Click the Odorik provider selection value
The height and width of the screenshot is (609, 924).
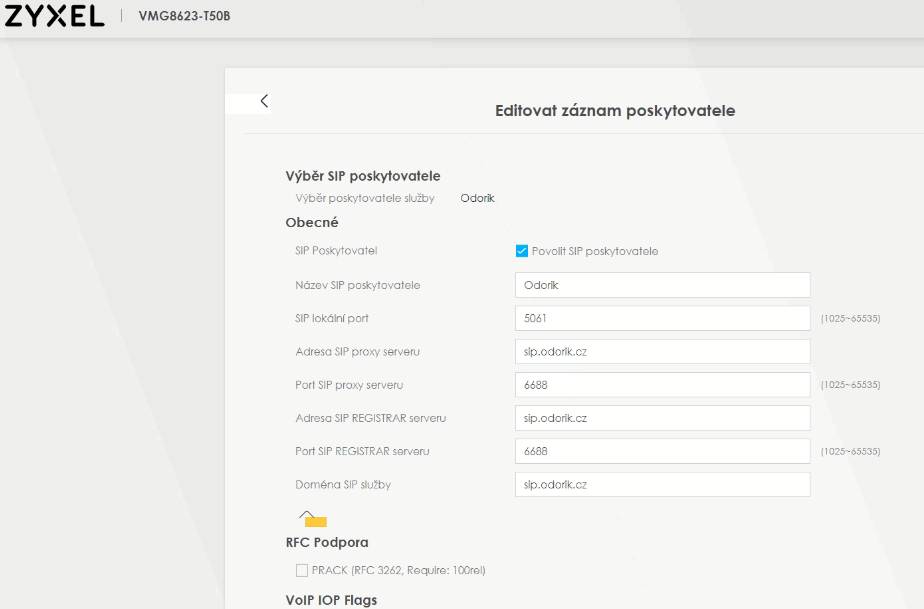477,198
